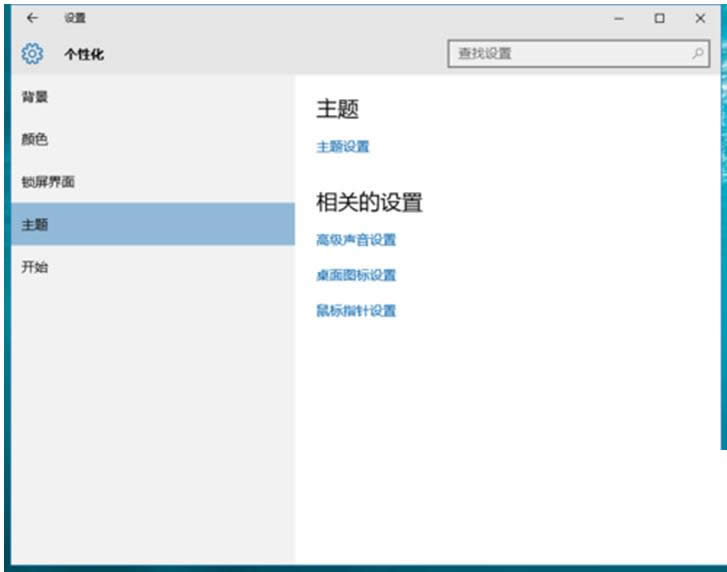This screenshot has width=727, height=572.
Task: Click the Settings gear icon
Action: [32, 54]
